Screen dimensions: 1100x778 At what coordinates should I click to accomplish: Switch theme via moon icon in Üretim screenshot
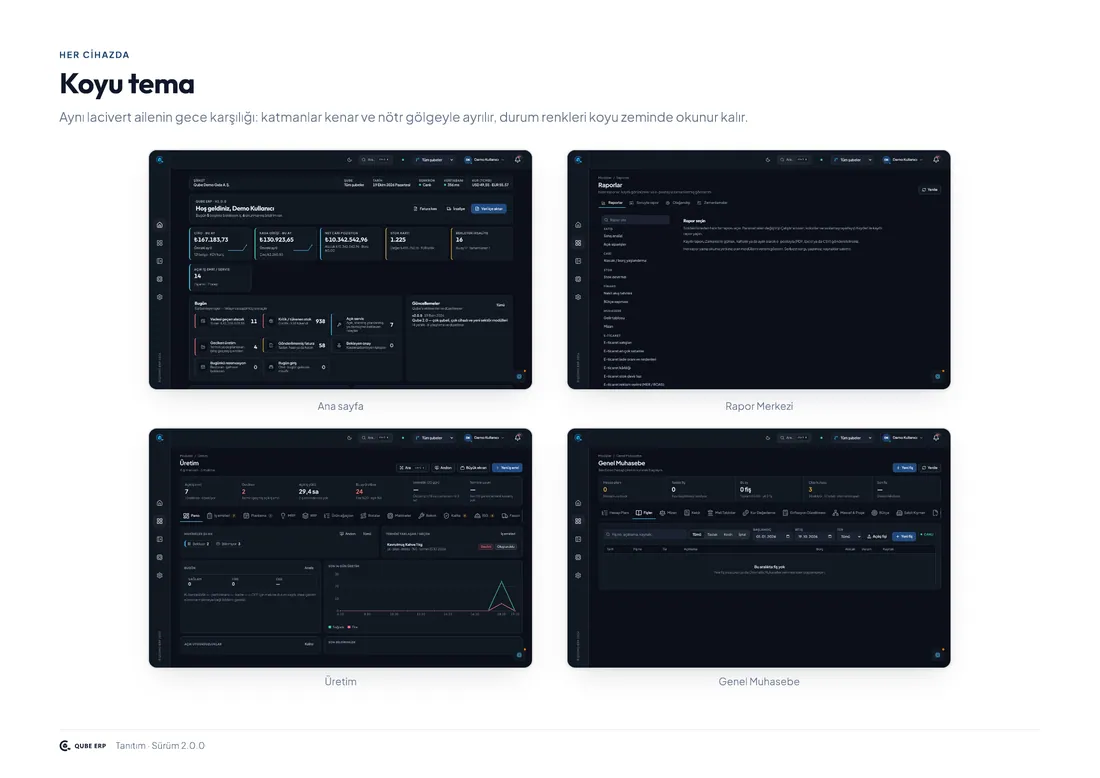pos(349,438)
